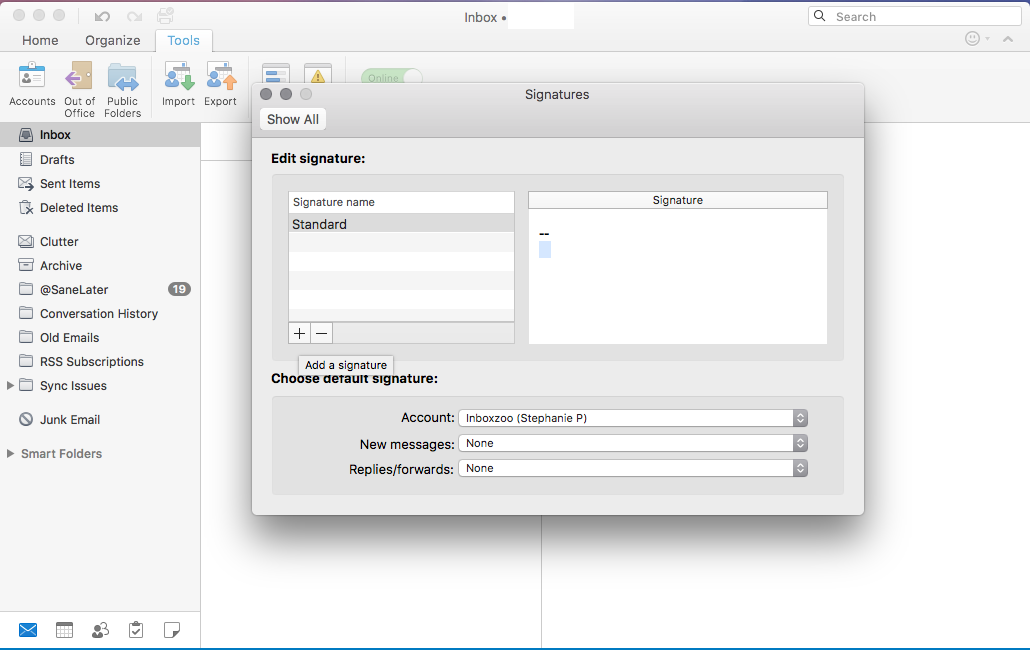Screen dimensions: 1030x650
Task: Open the Replies/forwards signature dropdown
Action: pyautogui.click(x=632, y=468)
